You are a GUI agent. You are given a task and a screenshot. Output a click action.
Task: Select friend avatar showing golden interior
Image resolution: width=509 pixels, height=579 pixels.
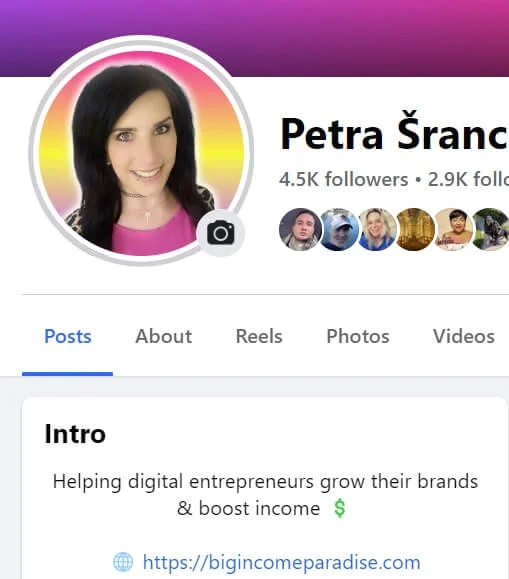tap(416, 229)
